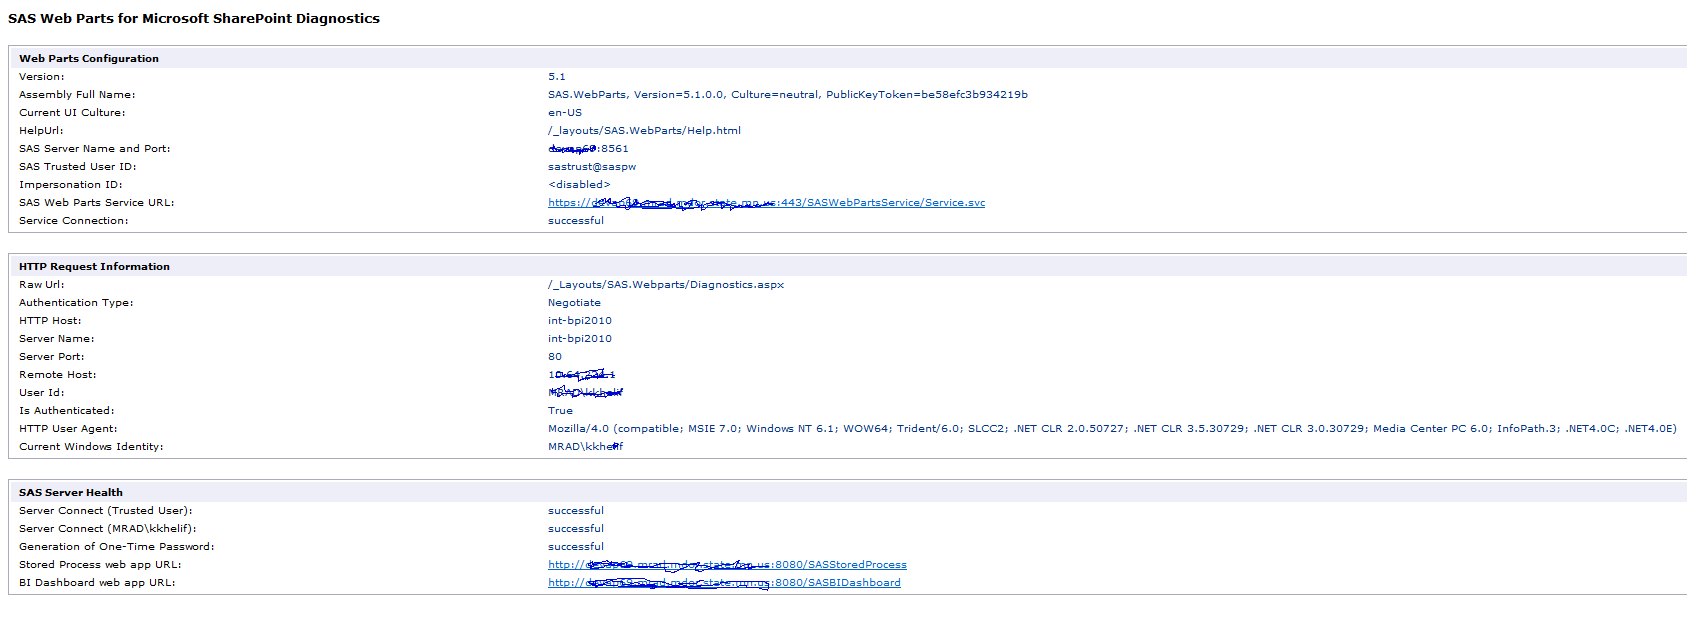
Task: Click the 'Stored Process web app URL:' label
Action: pyautogui.click(x=100, y=565)
